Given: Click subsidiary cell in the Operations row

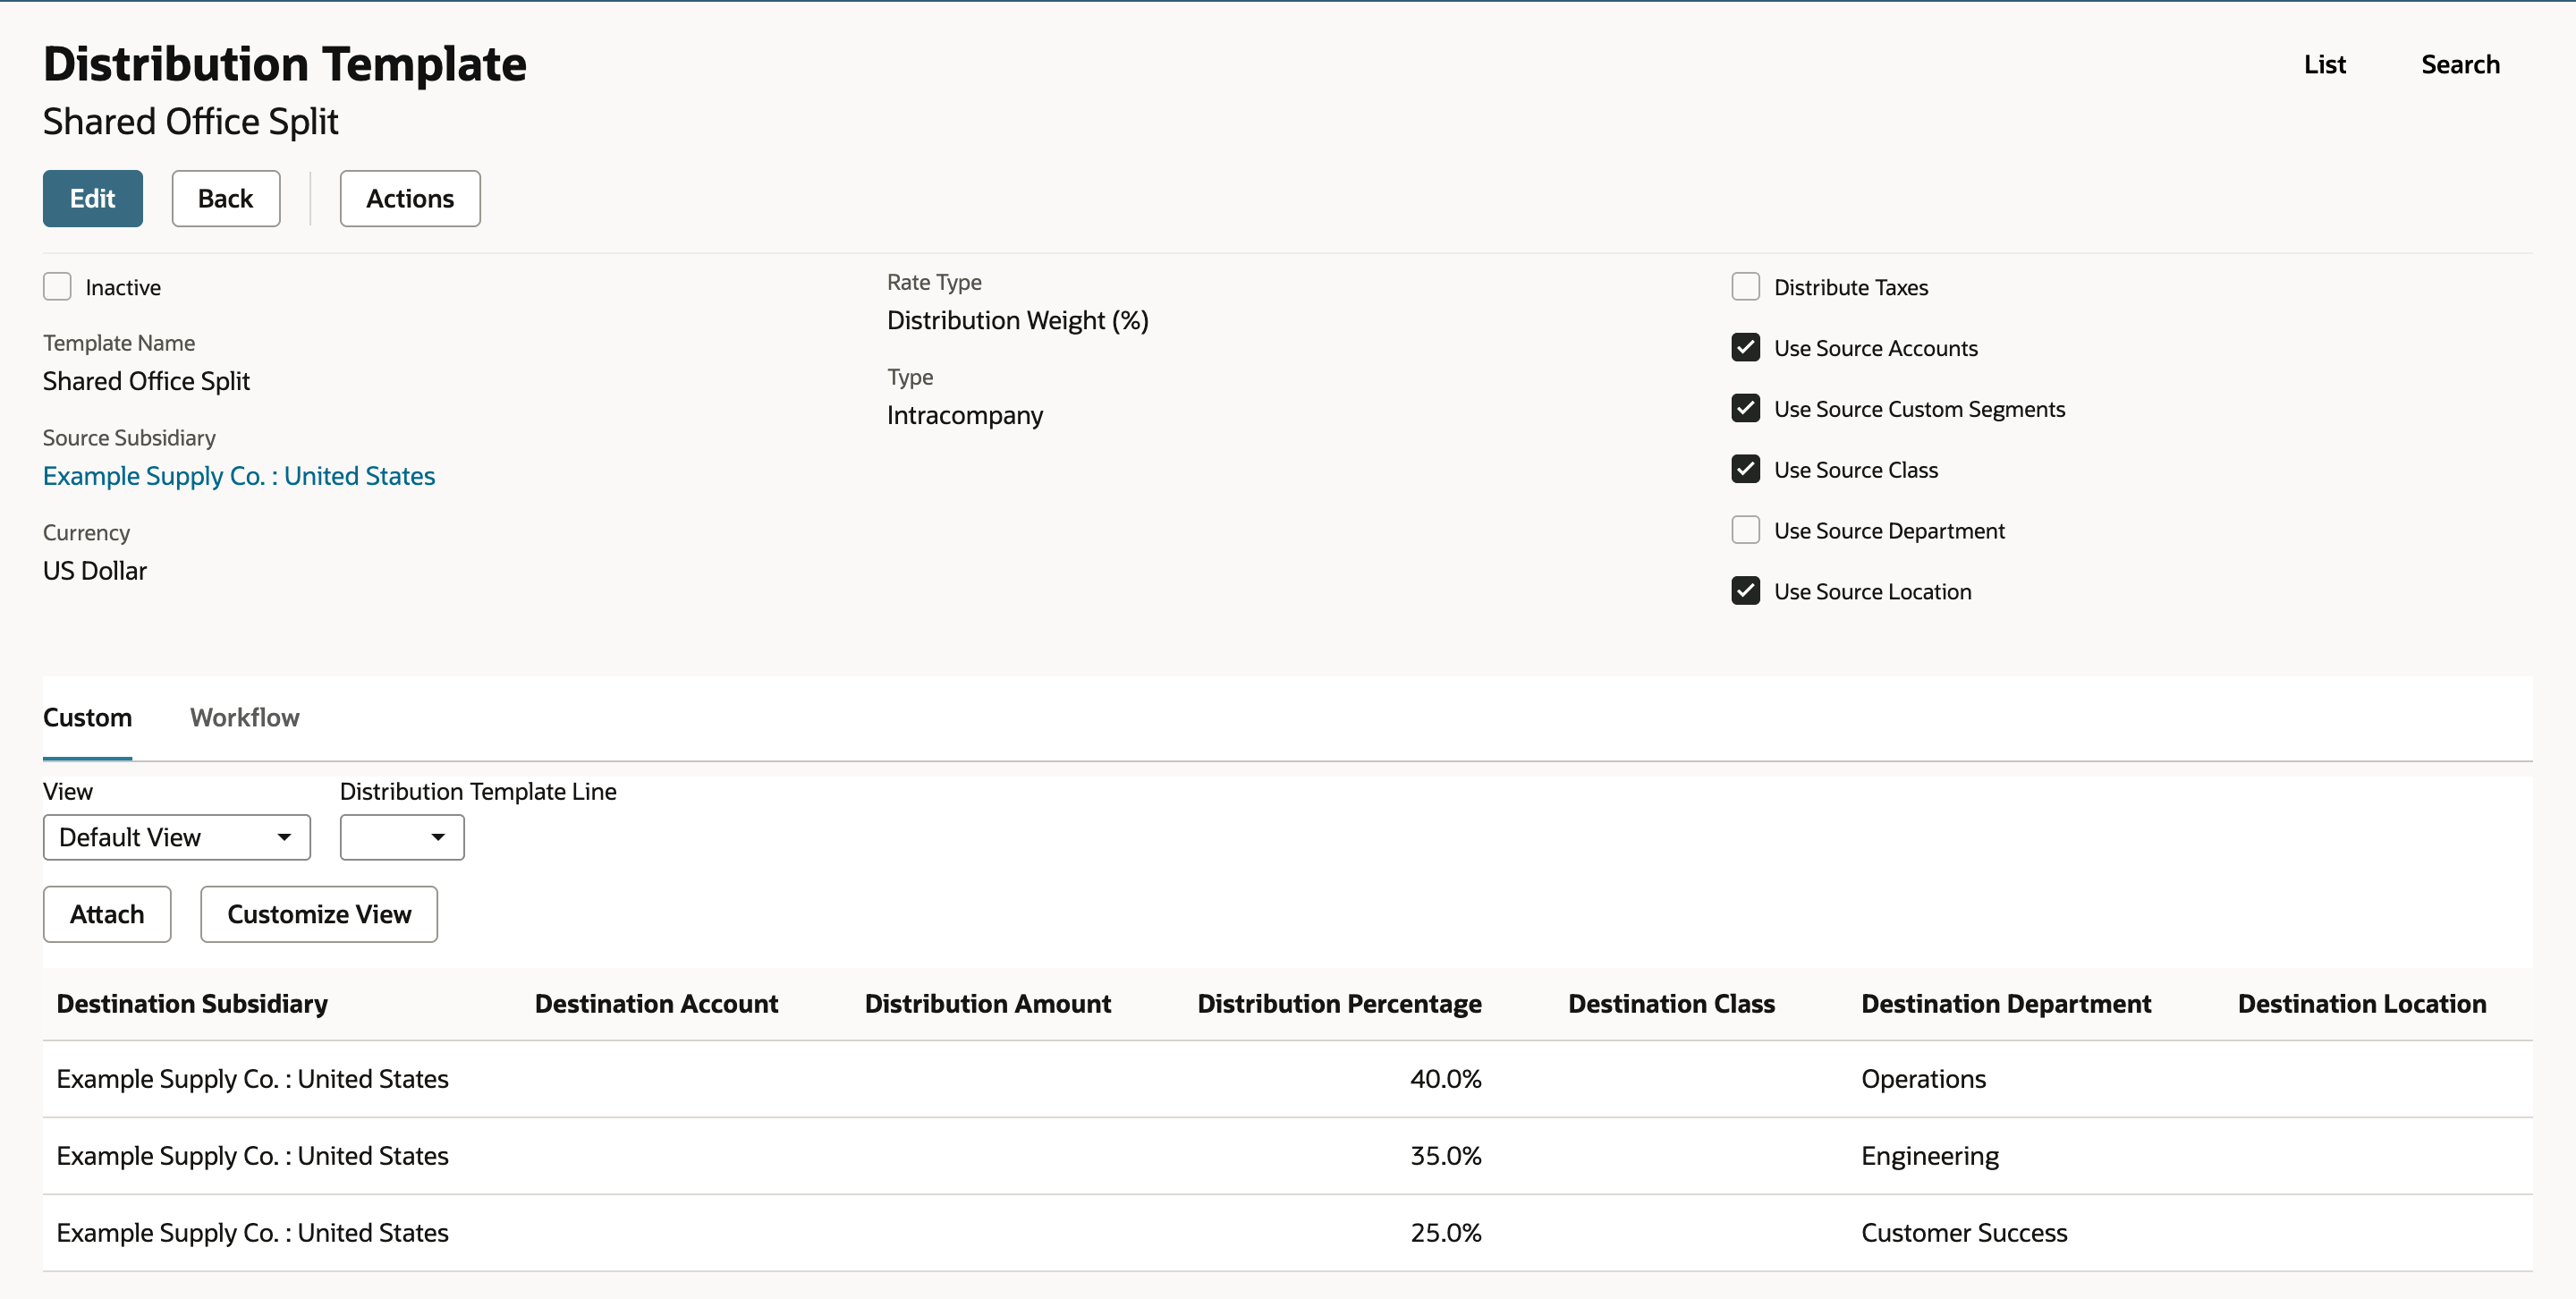Looking at the screenshot, I should click(252, 1078).
